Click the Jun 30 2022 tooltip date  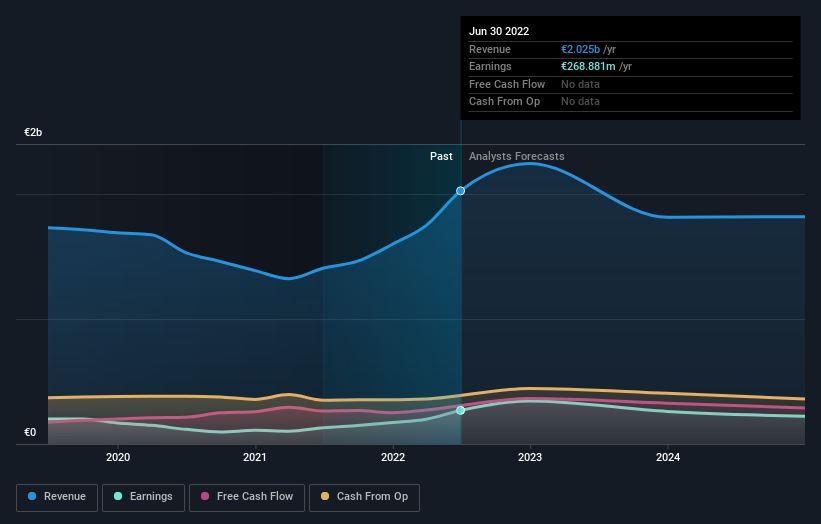tap(499, 31)
